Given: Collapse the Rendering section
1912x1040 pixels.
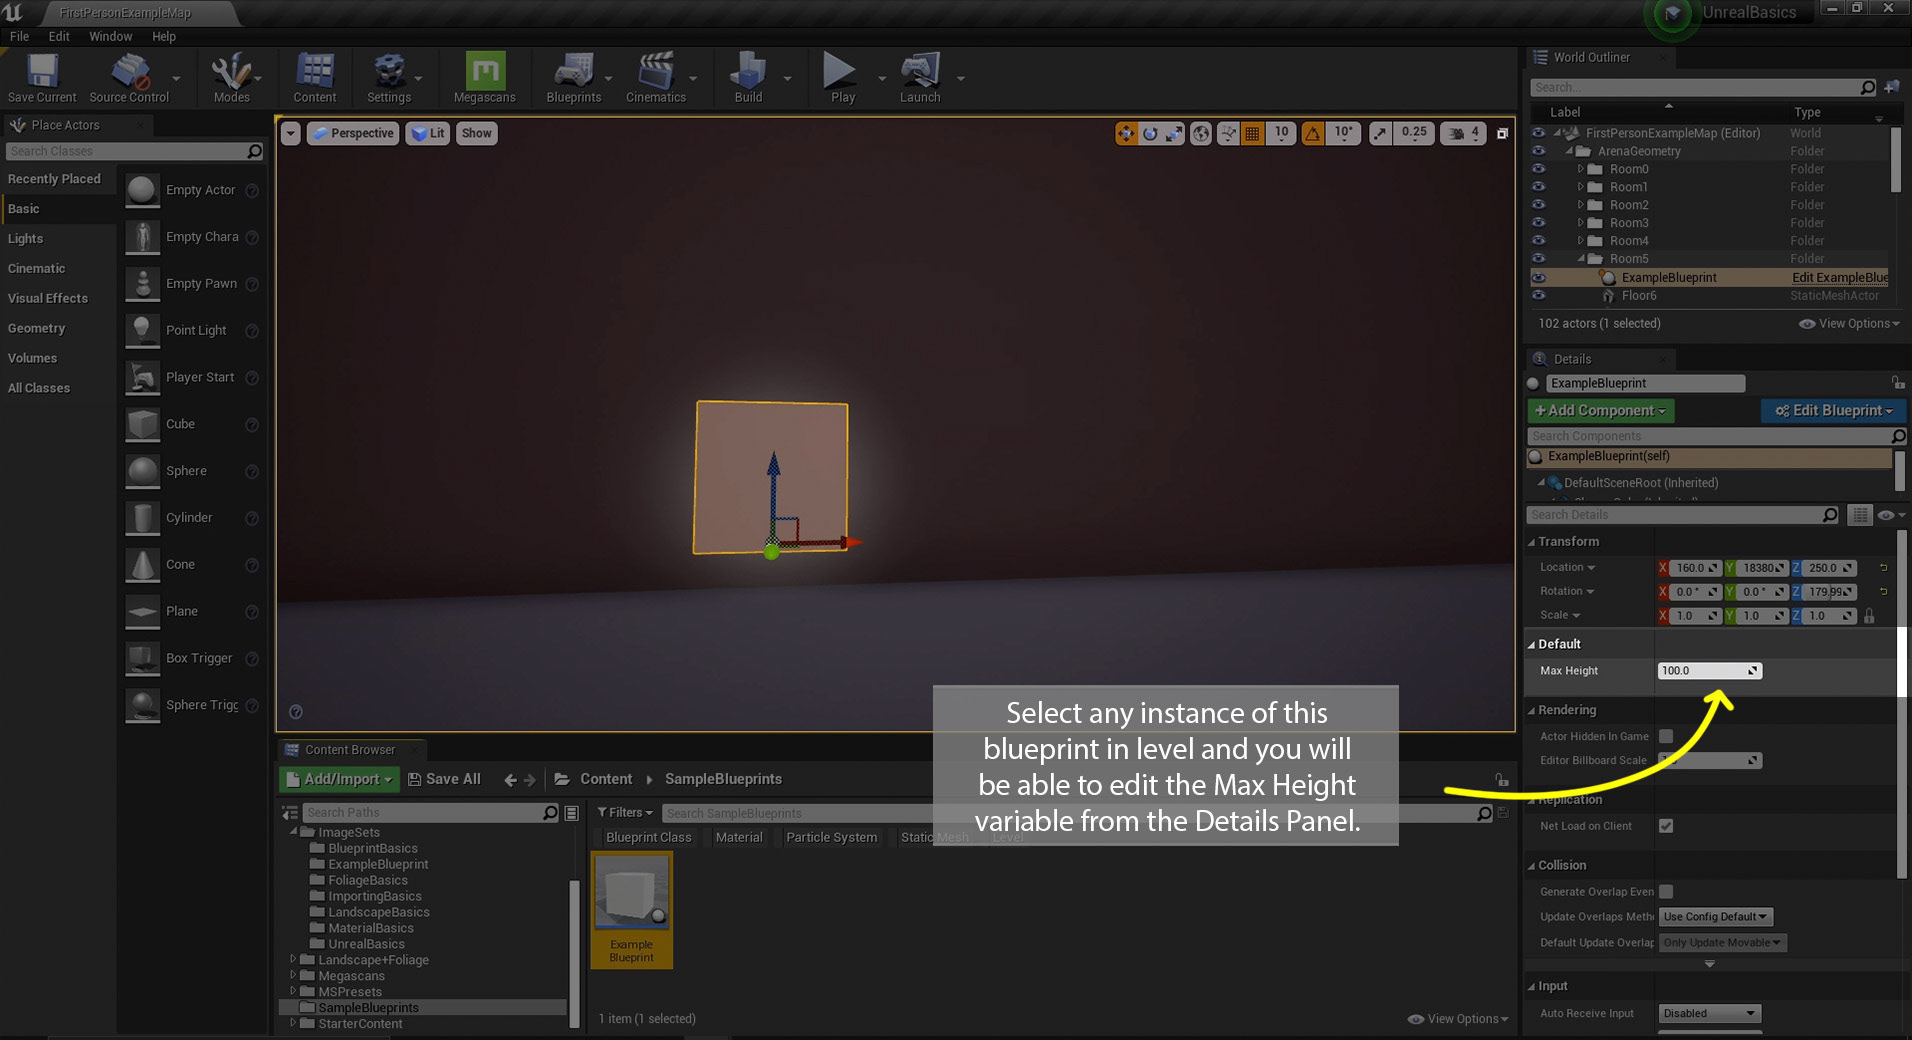Looking at the screenshot, I should [1531, 711].
